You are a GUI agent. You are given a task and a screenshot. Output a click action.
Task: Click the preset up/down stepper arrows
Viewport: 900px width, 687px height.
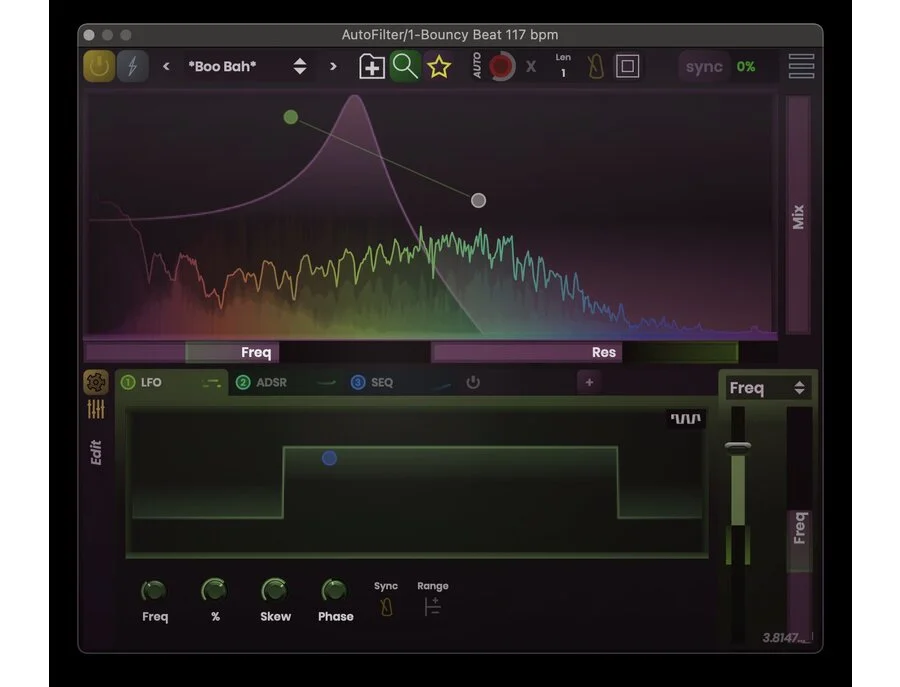[x=300, y=67]
